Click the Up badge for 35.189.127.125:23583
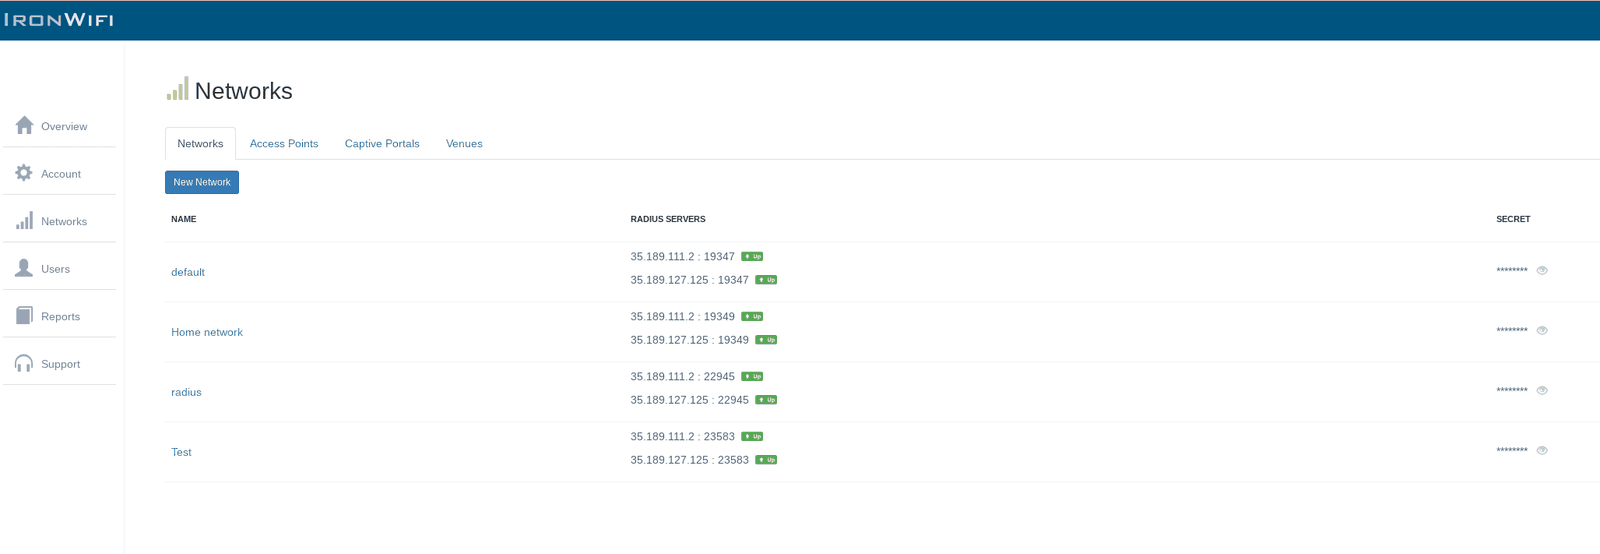1600x554 pixels. pyautogui.click(x=766, y=460)
